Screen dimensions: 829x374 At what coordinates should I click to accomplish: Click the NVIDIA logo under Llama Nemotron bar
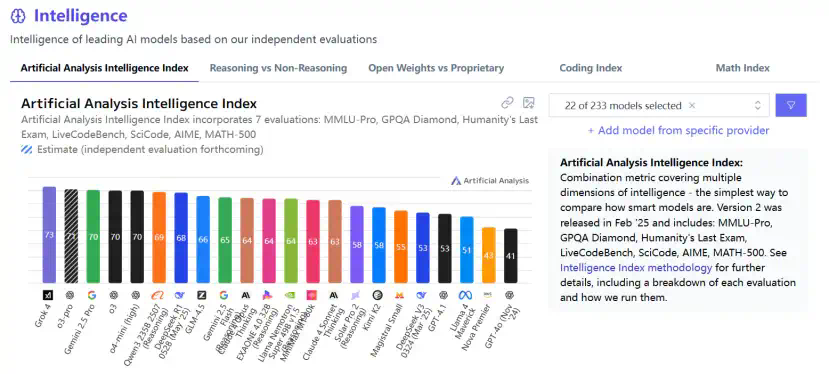pyautogui.click(x=290, y=295)
